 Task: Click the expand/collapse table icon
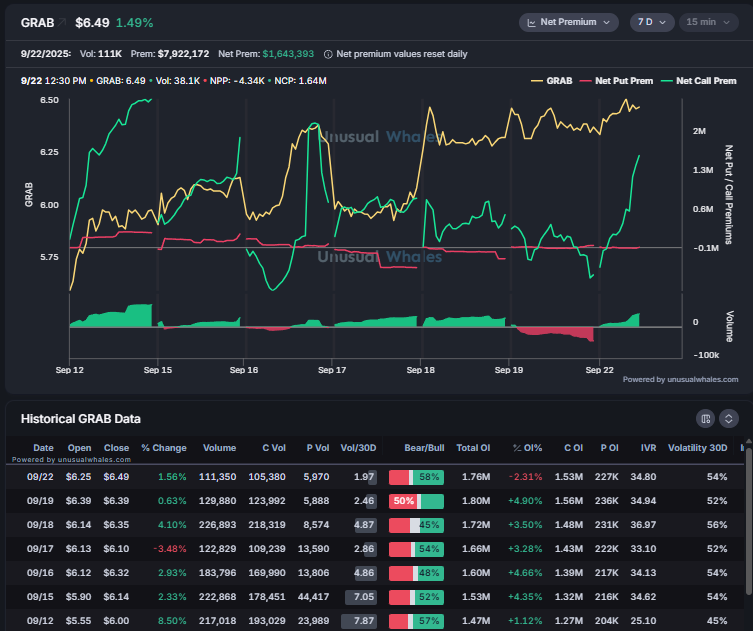(x=729, y=418)
